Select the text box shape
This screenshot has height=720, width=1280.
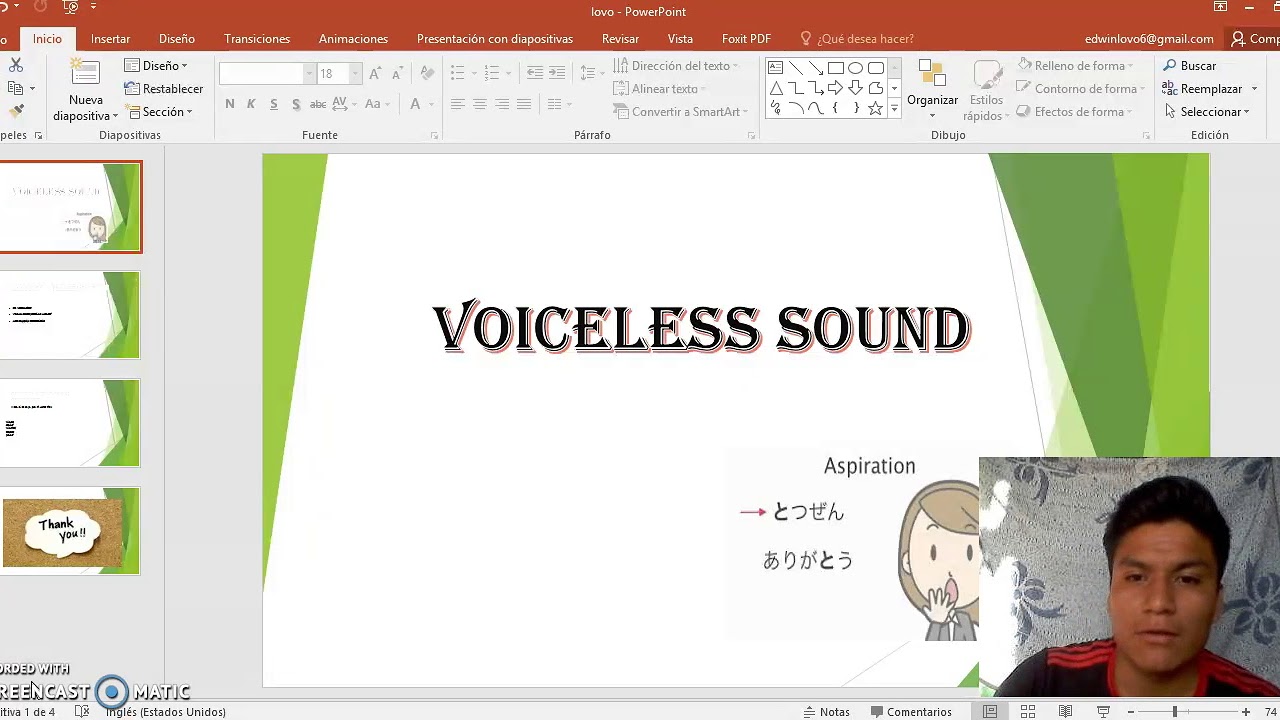(x=776, y=68)
